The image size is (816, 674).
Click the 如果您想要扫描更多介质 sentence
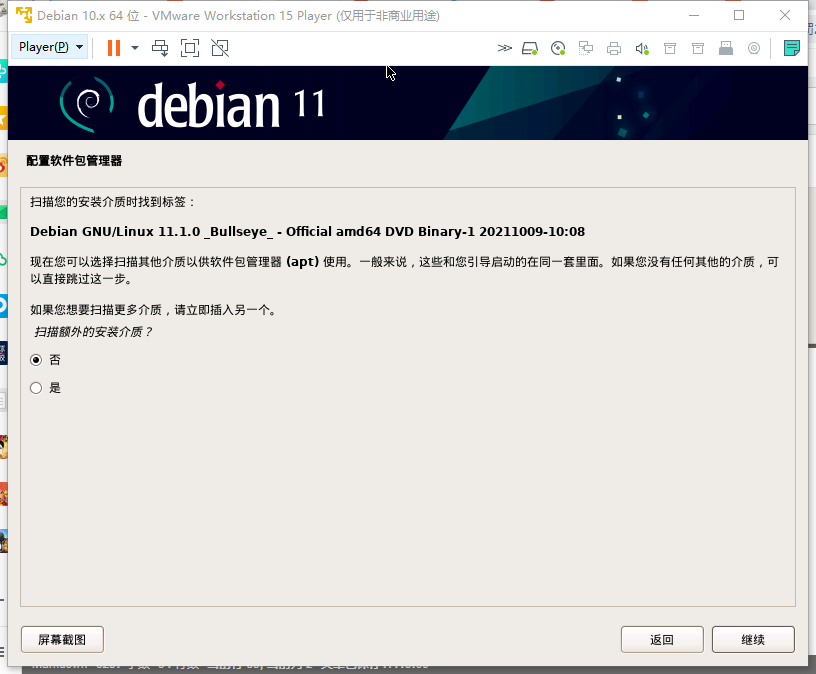[x=154, y=310]
